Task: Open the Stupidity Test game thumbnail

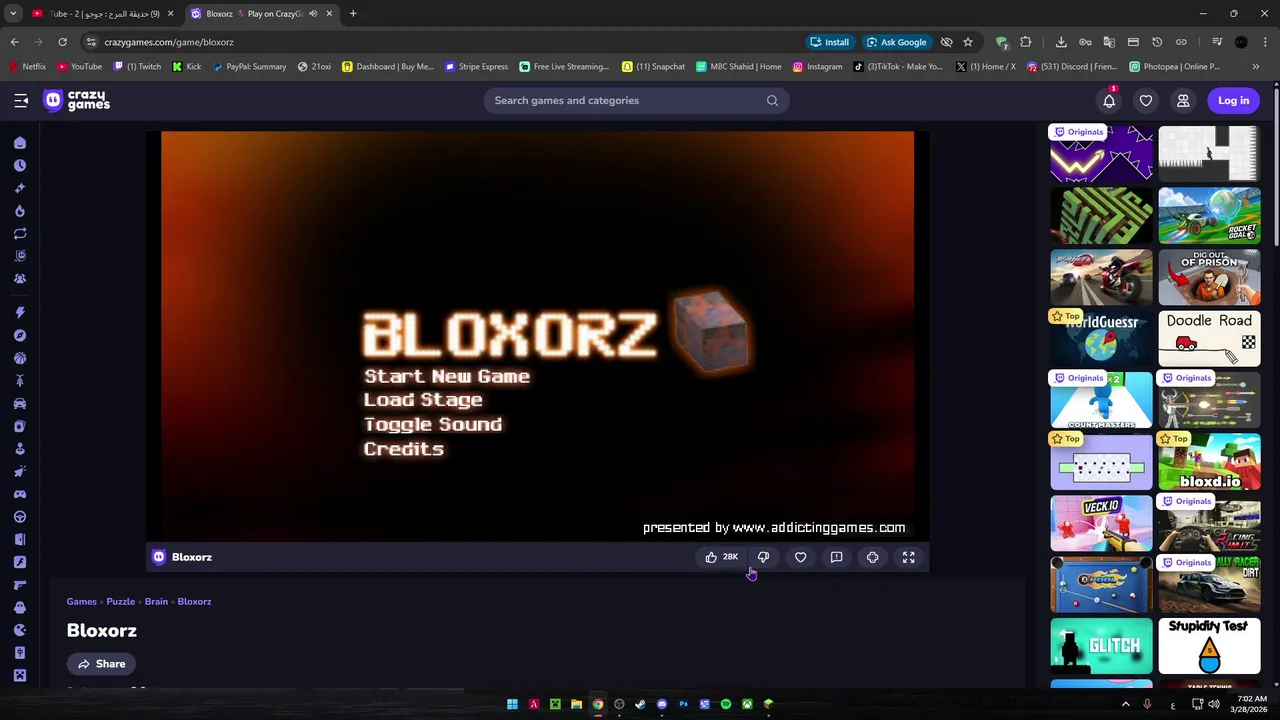Action: (1209, 646)
